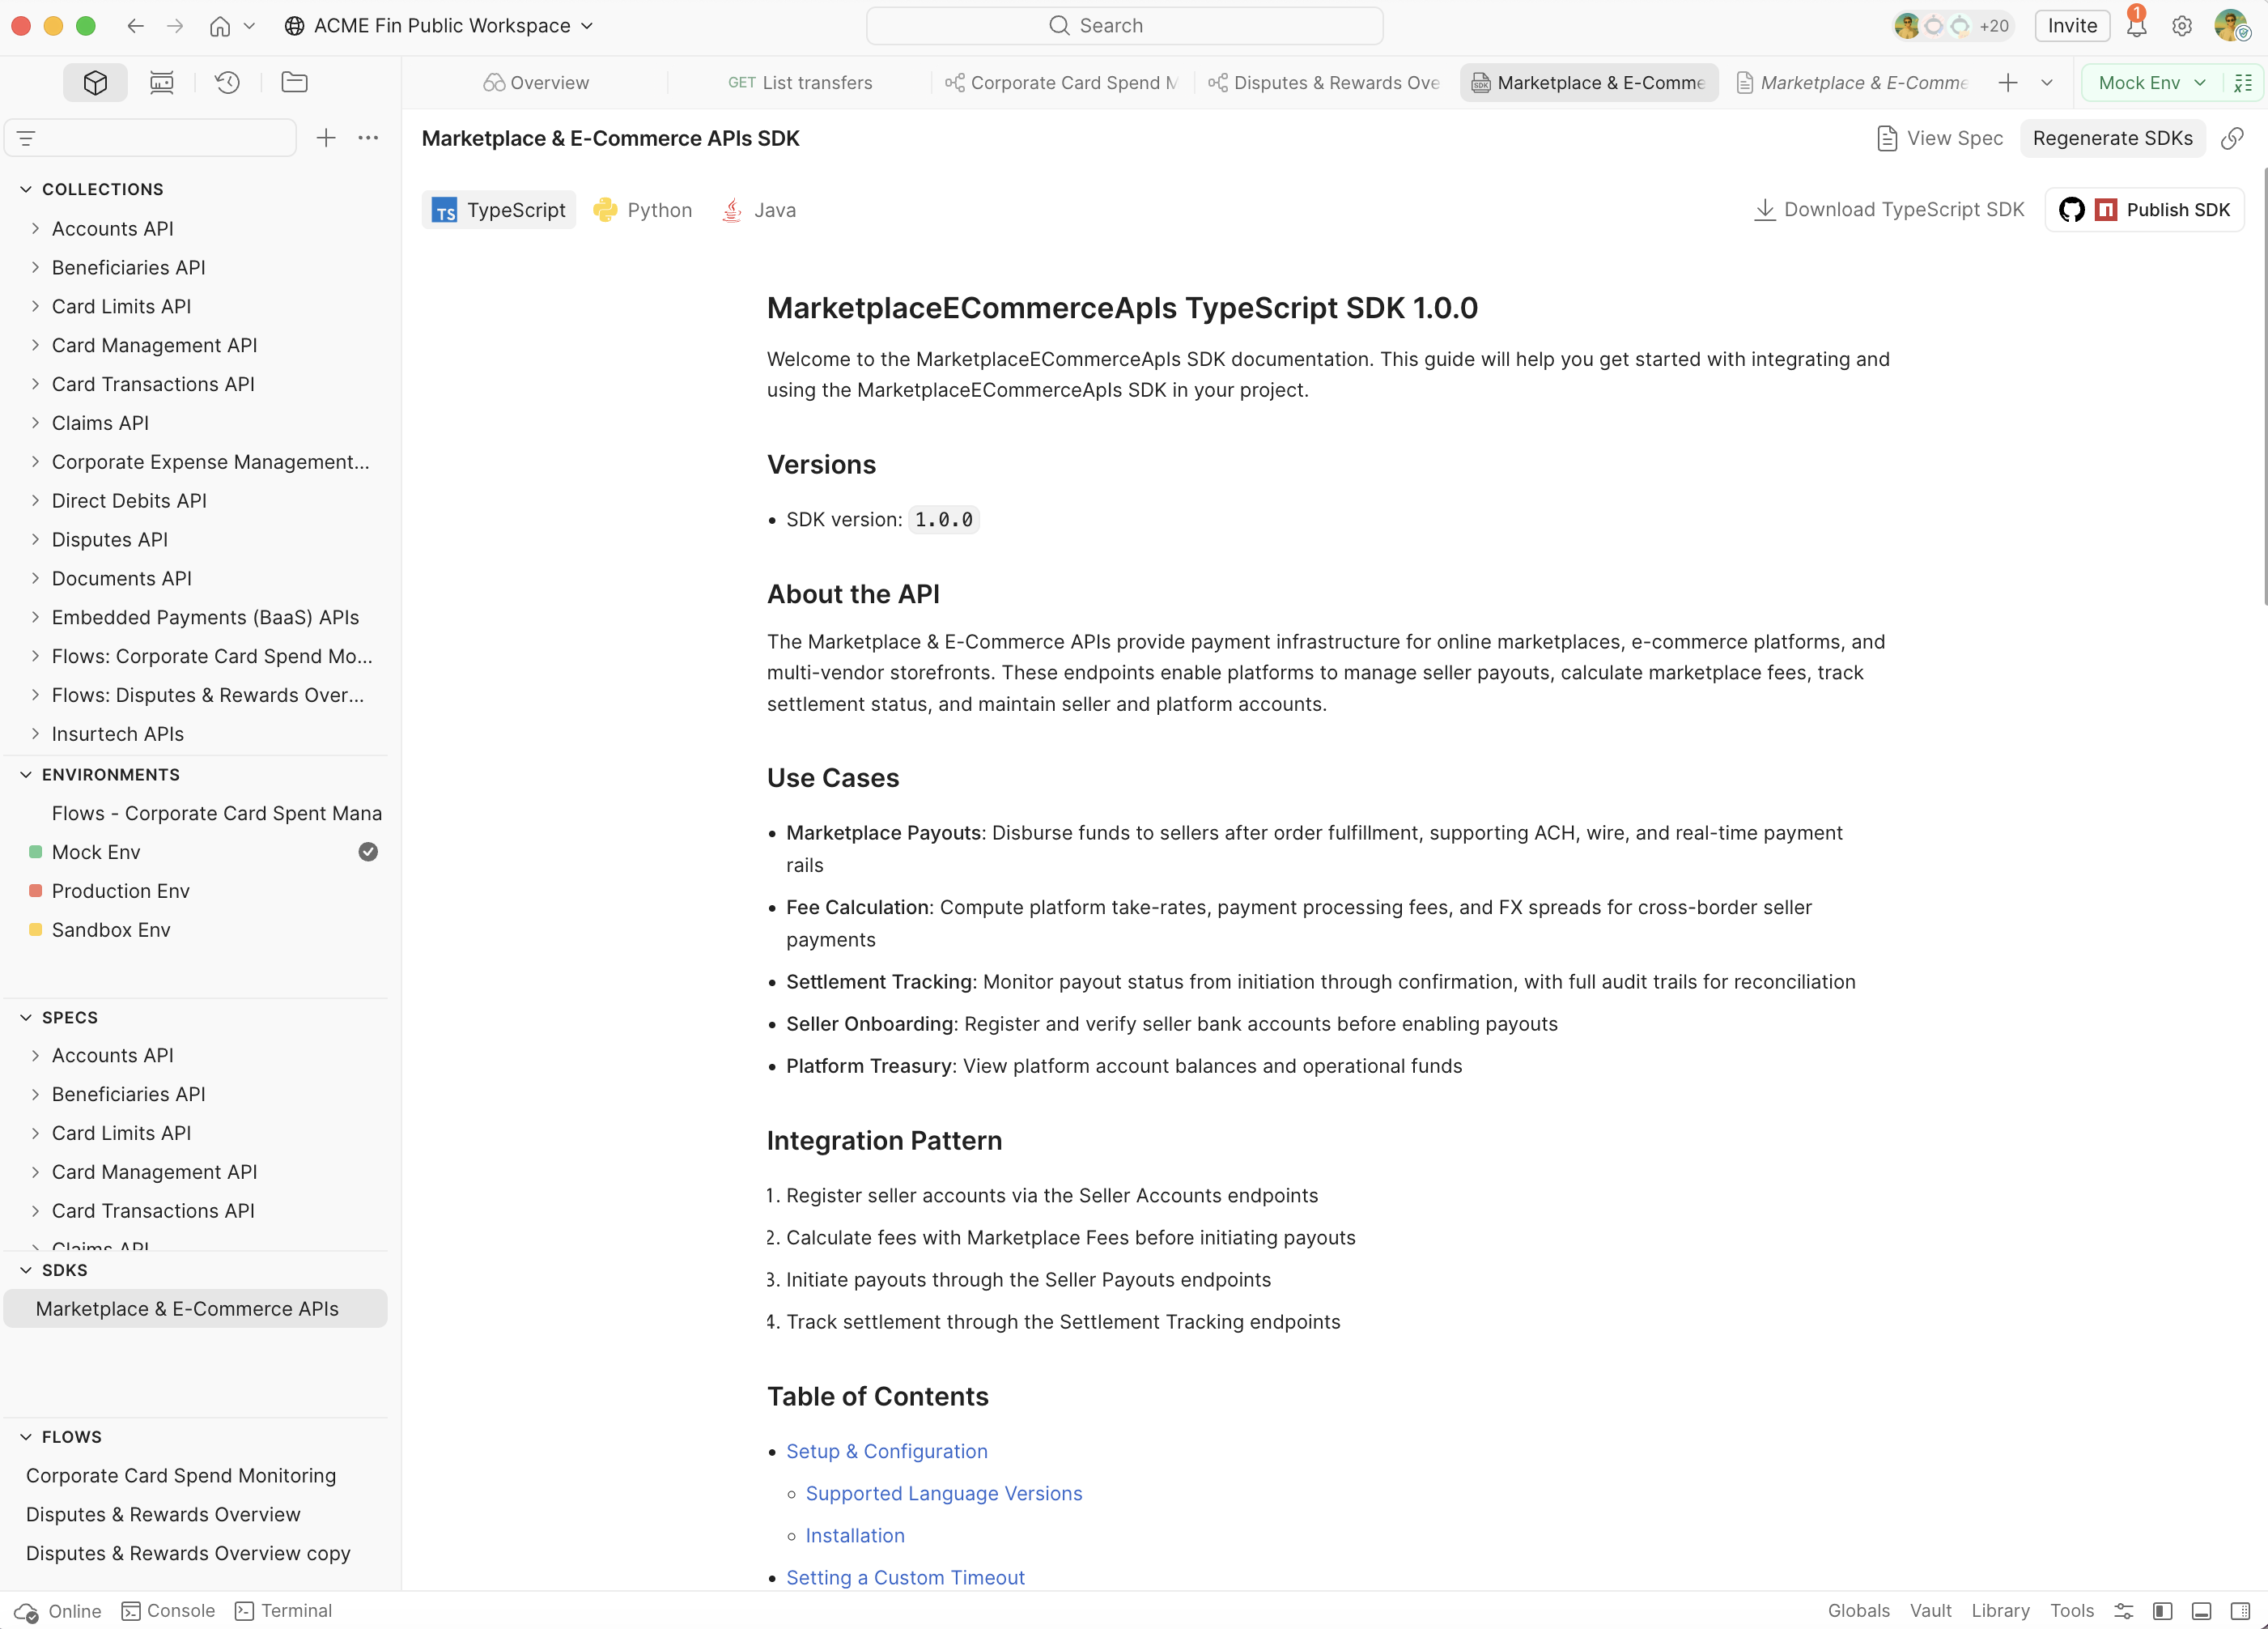Open notifications bell icon
This screenshot has height=1629, width=2268.
pos(2136,26)
